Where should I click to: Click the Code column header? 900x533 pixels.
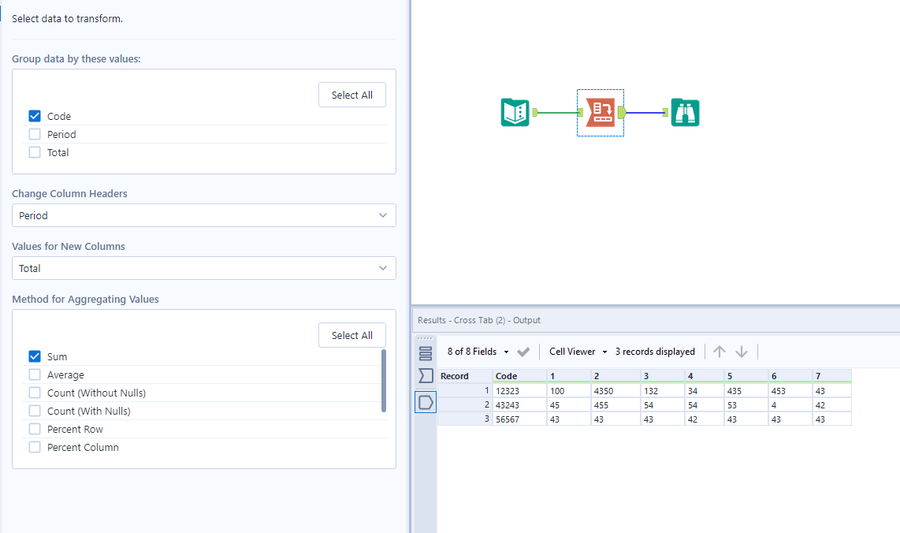click(519, 376)
